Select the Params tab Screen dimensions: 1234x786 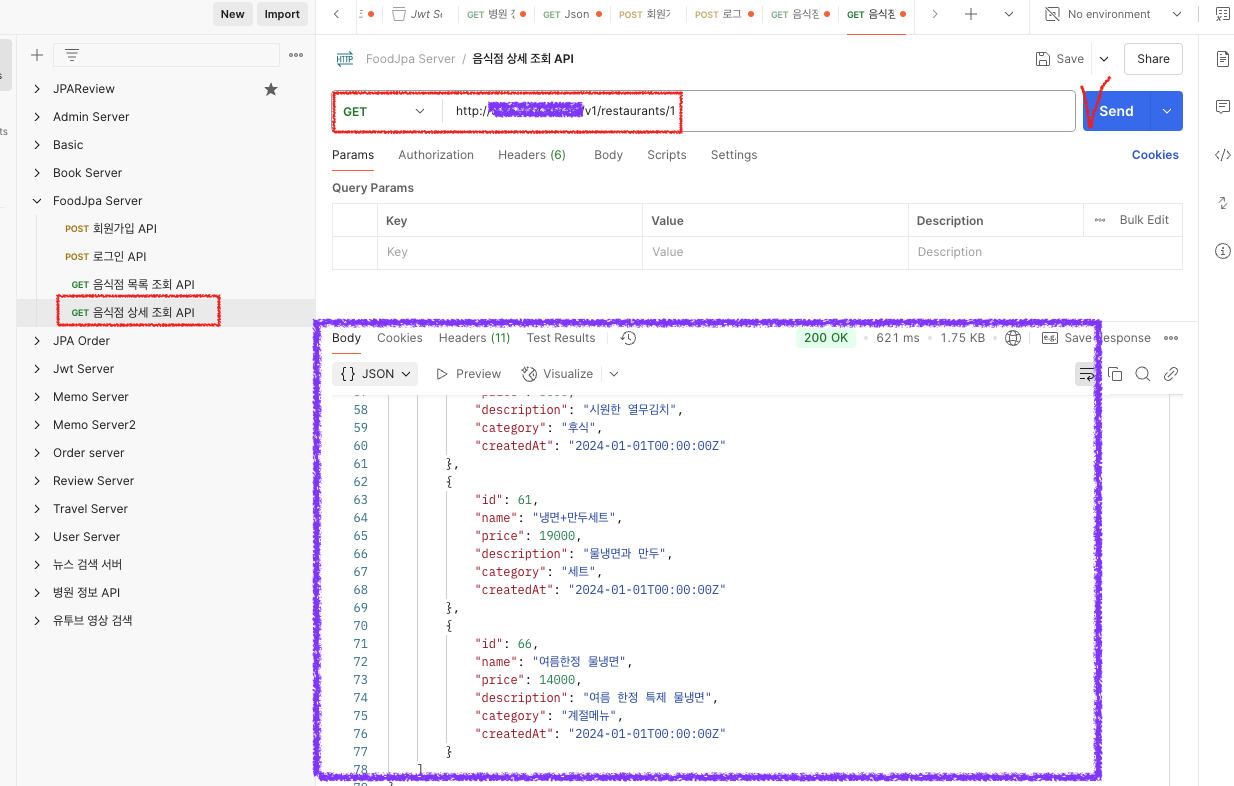point(353,155)
